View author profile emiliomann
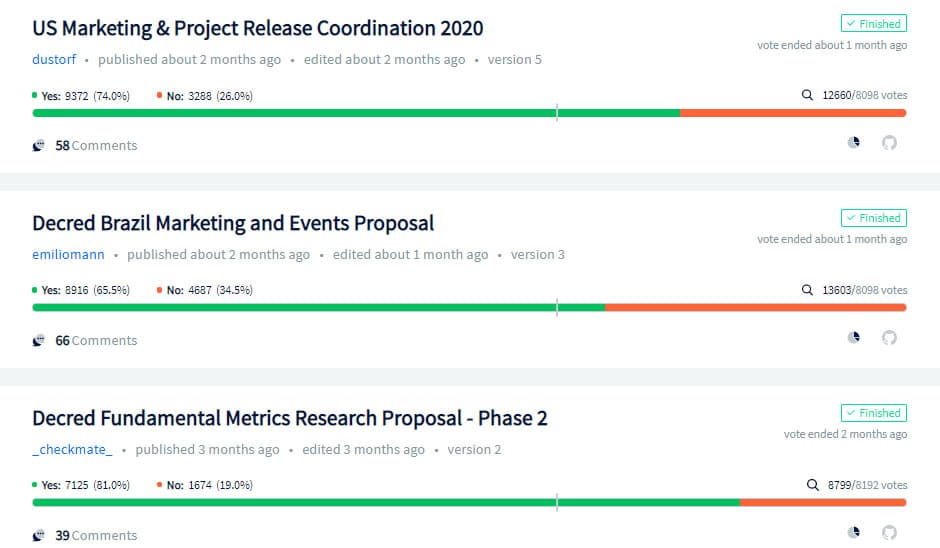Image resolution: width=940 pixels, height=548 pixels. (68, 255)
